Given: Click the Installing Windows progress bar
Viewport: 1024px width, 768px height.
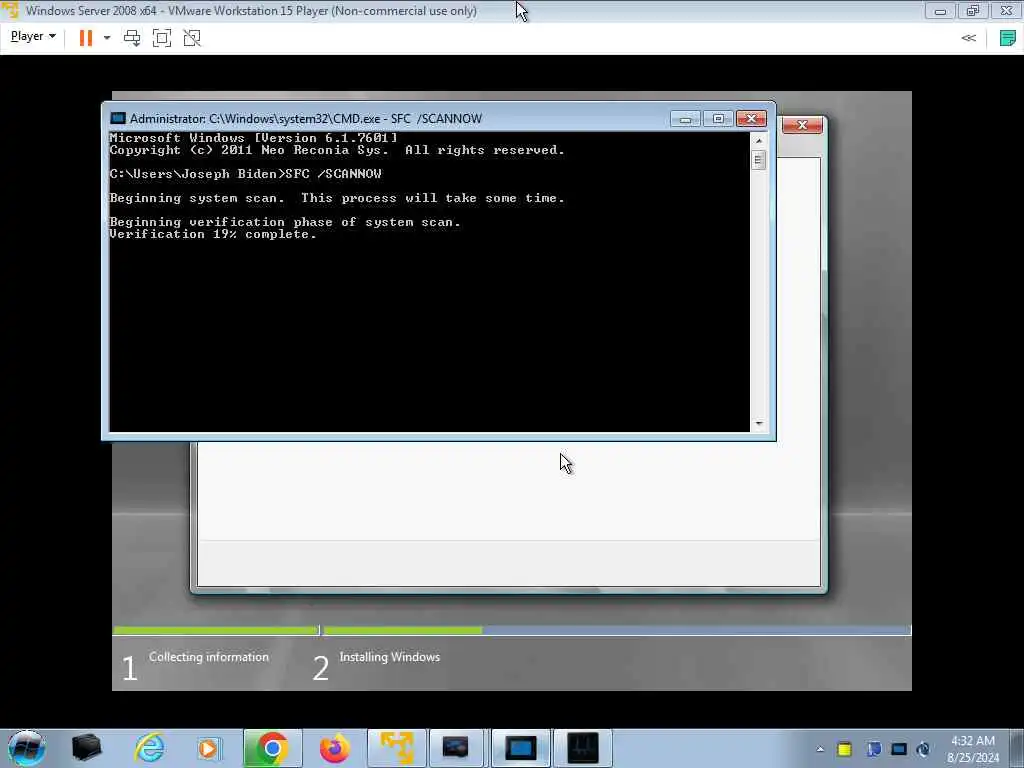Looking at the screenshot, I should (616, 630).
